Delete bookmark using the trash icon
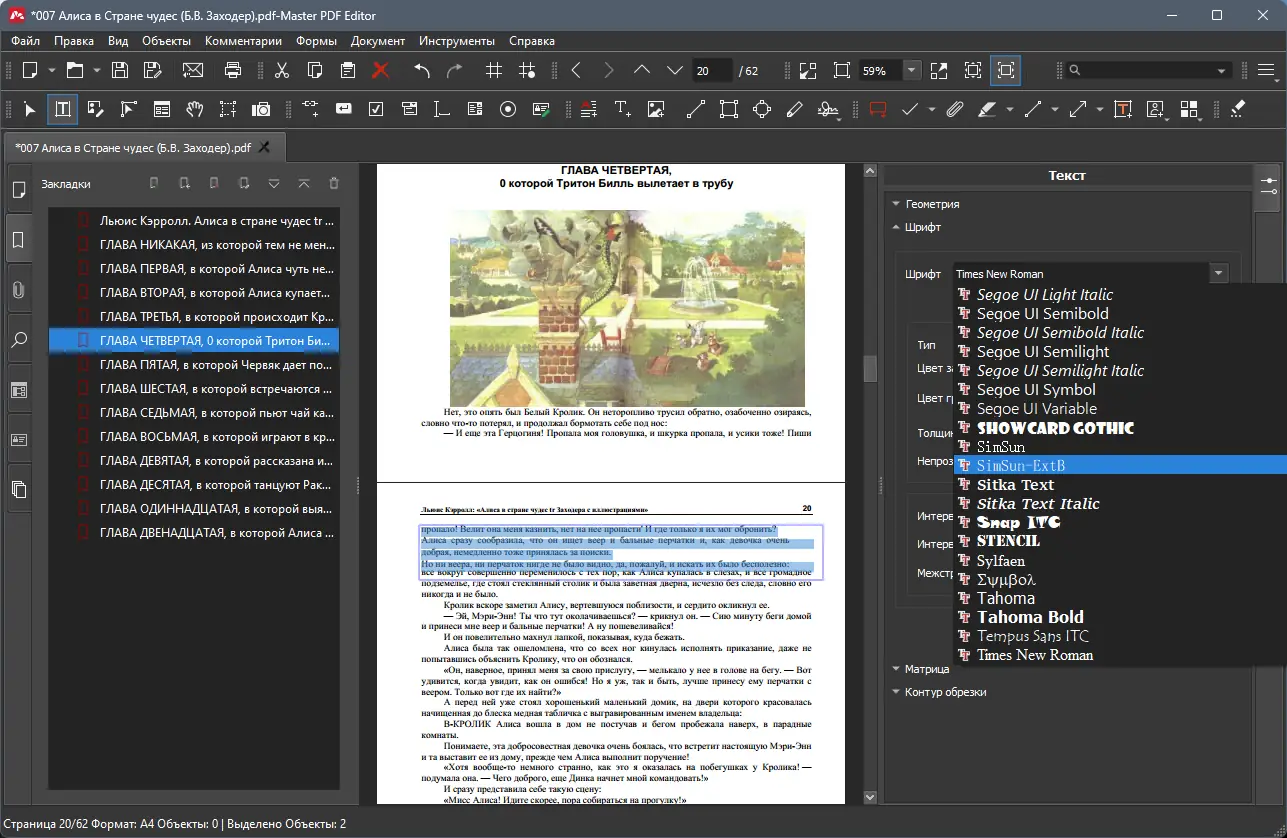Screen dimensions: 1287x838 (x=334, y=183)
